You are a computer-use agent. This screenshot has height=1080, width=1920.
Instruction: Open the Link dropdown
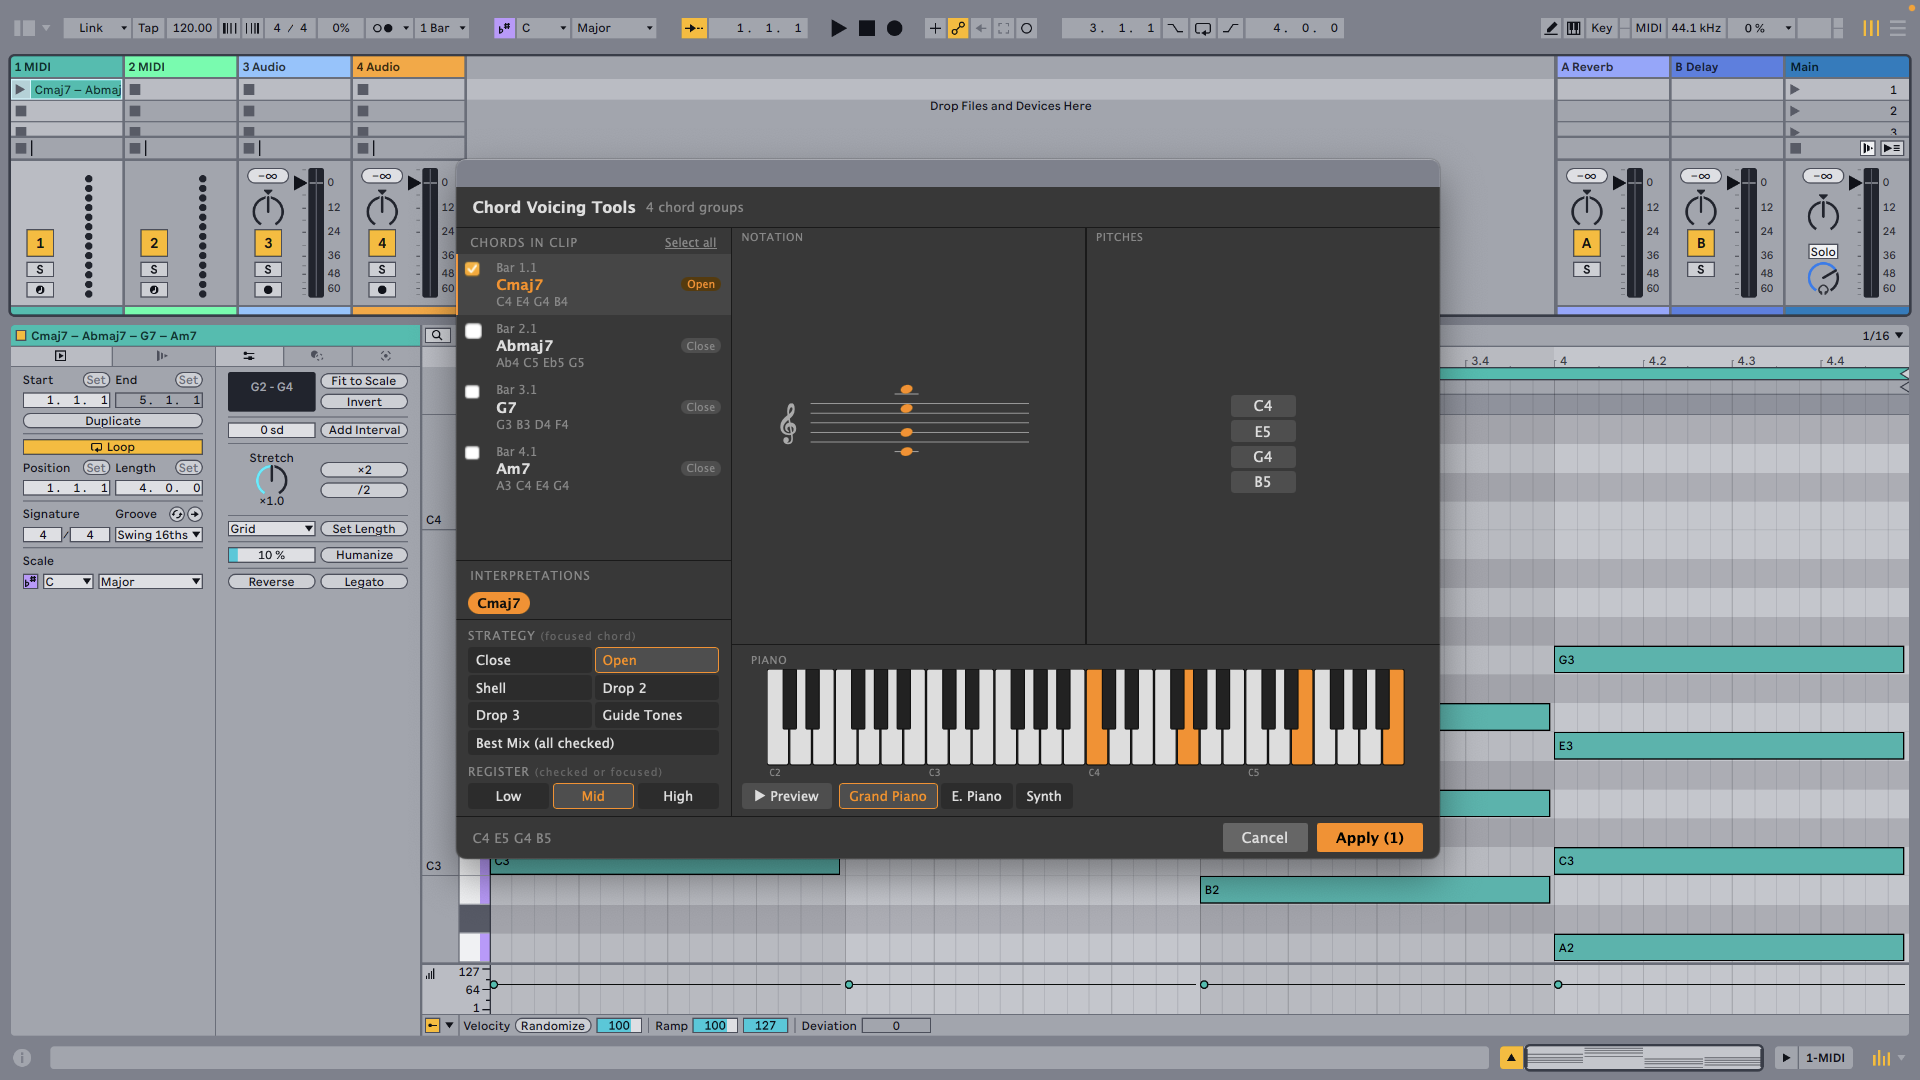click(97, 28)
